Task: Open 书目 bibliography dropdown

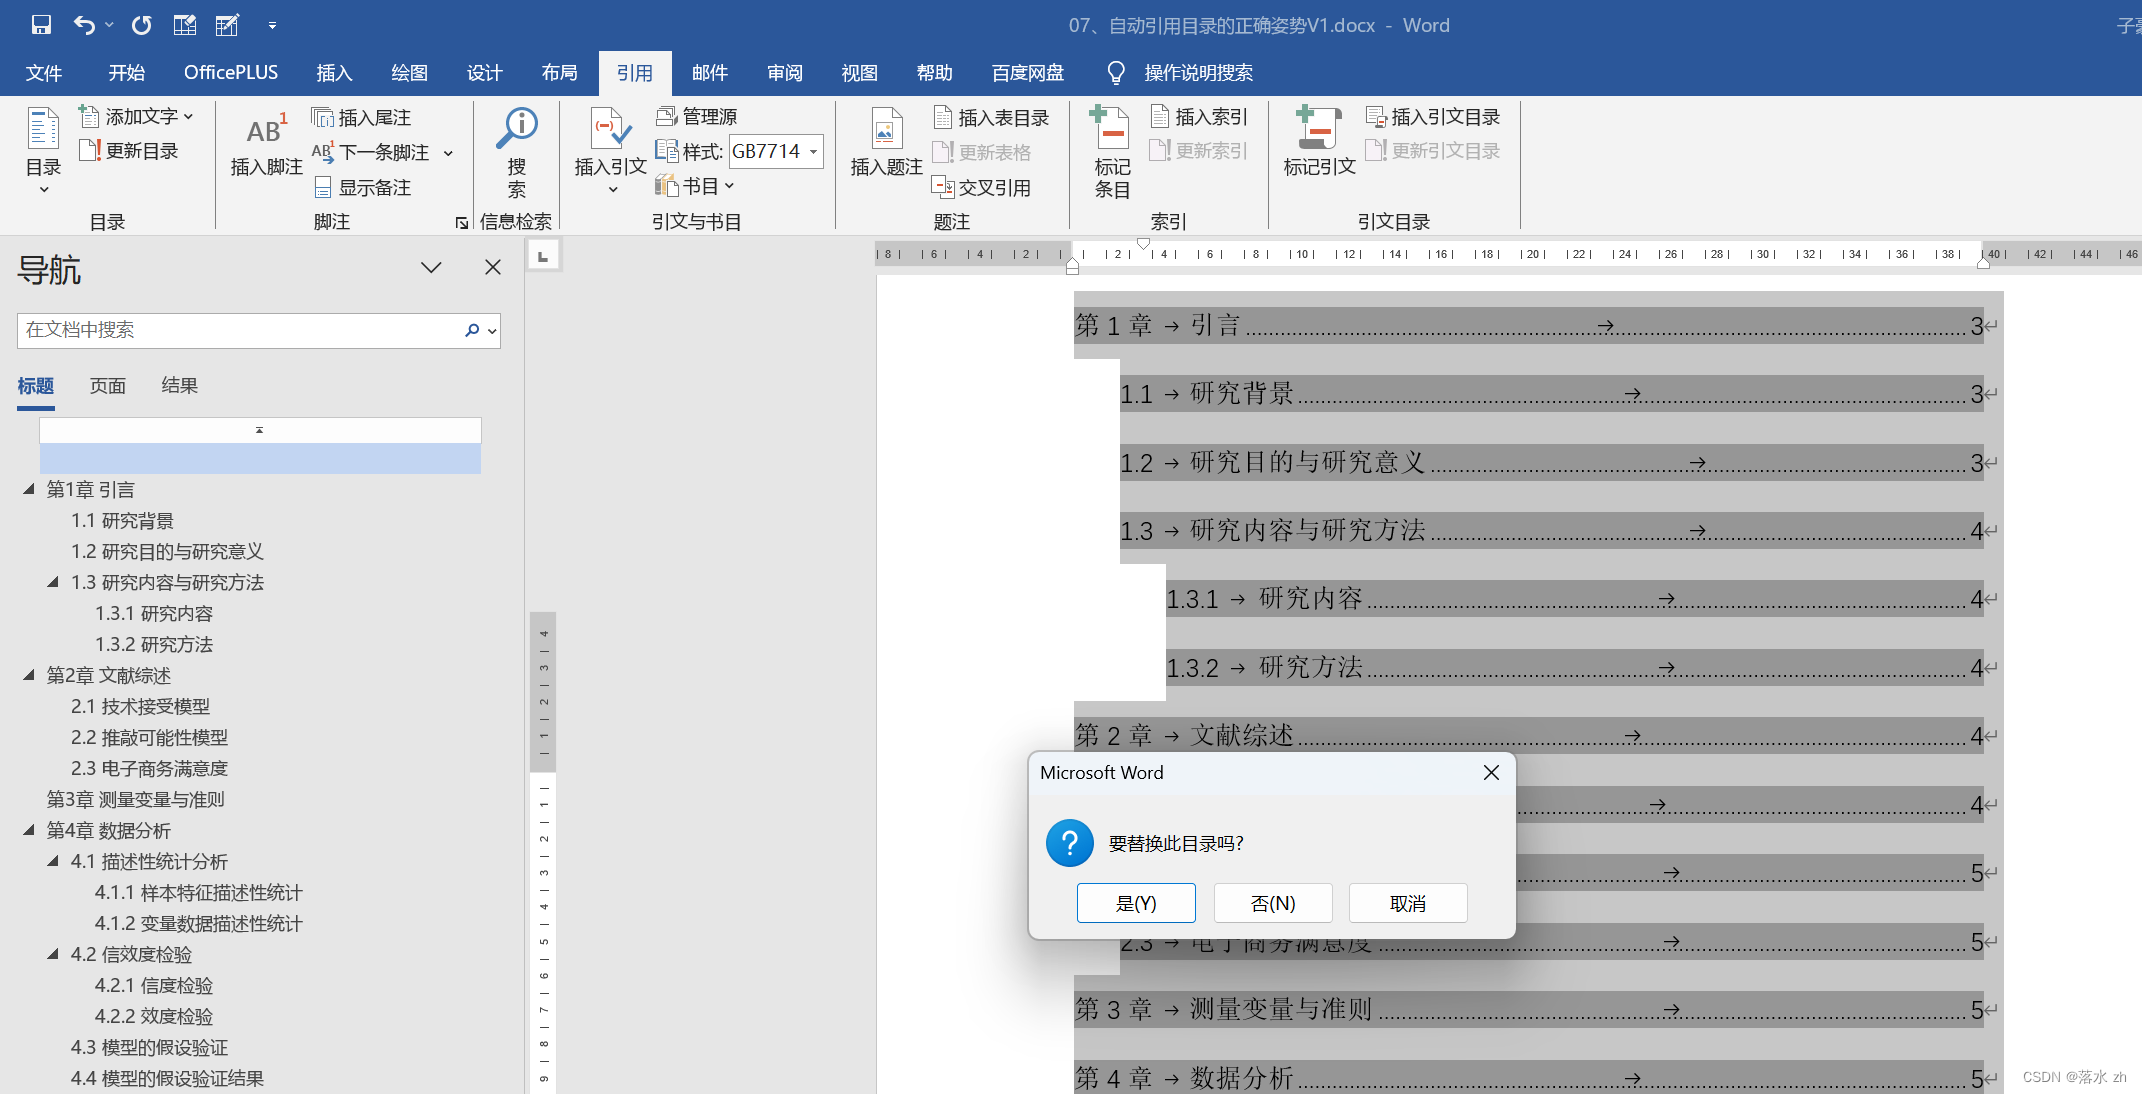Action: (x=695, y=186)
